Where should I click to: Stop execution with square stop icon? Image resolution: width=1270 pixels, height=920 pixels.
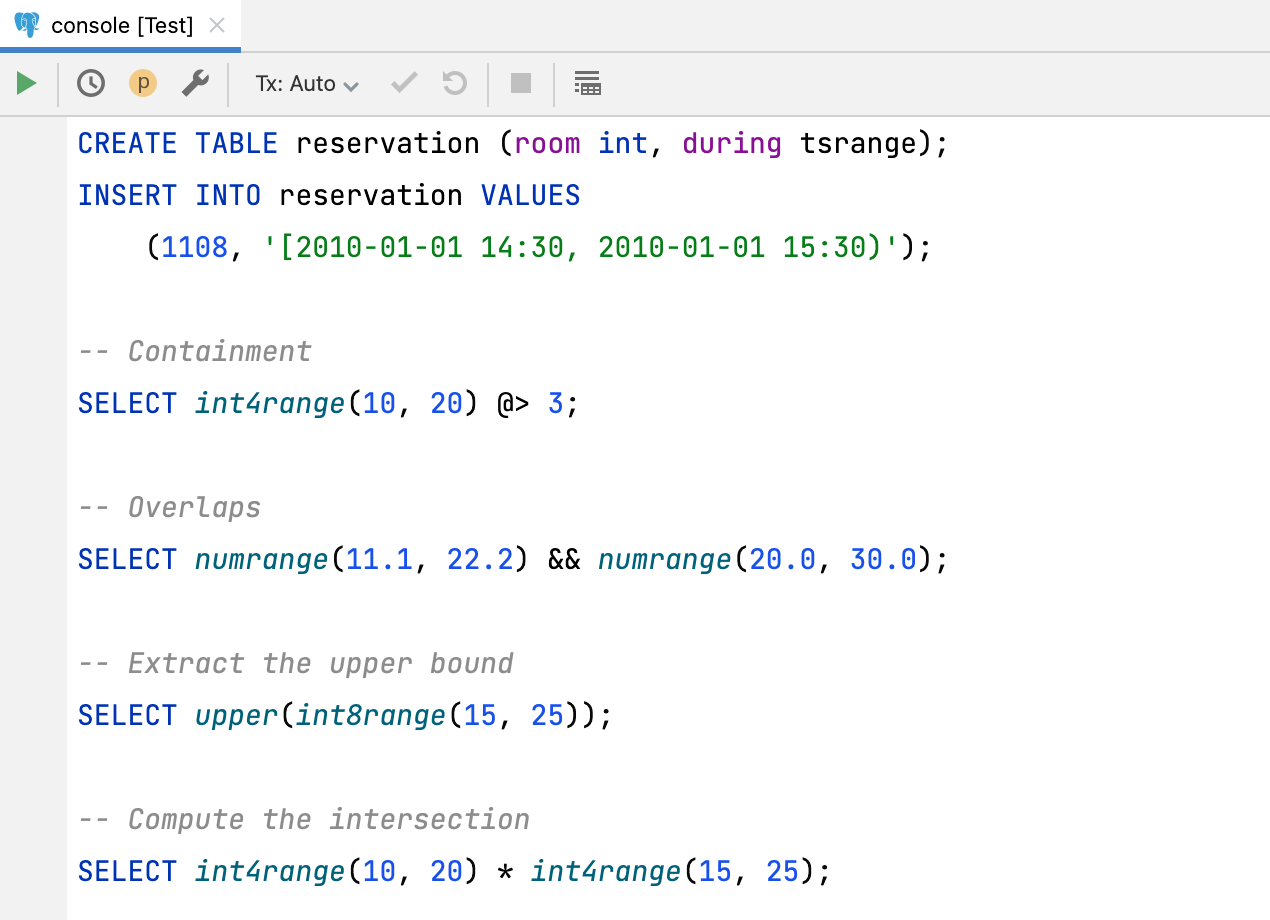[x=521, y=83]
